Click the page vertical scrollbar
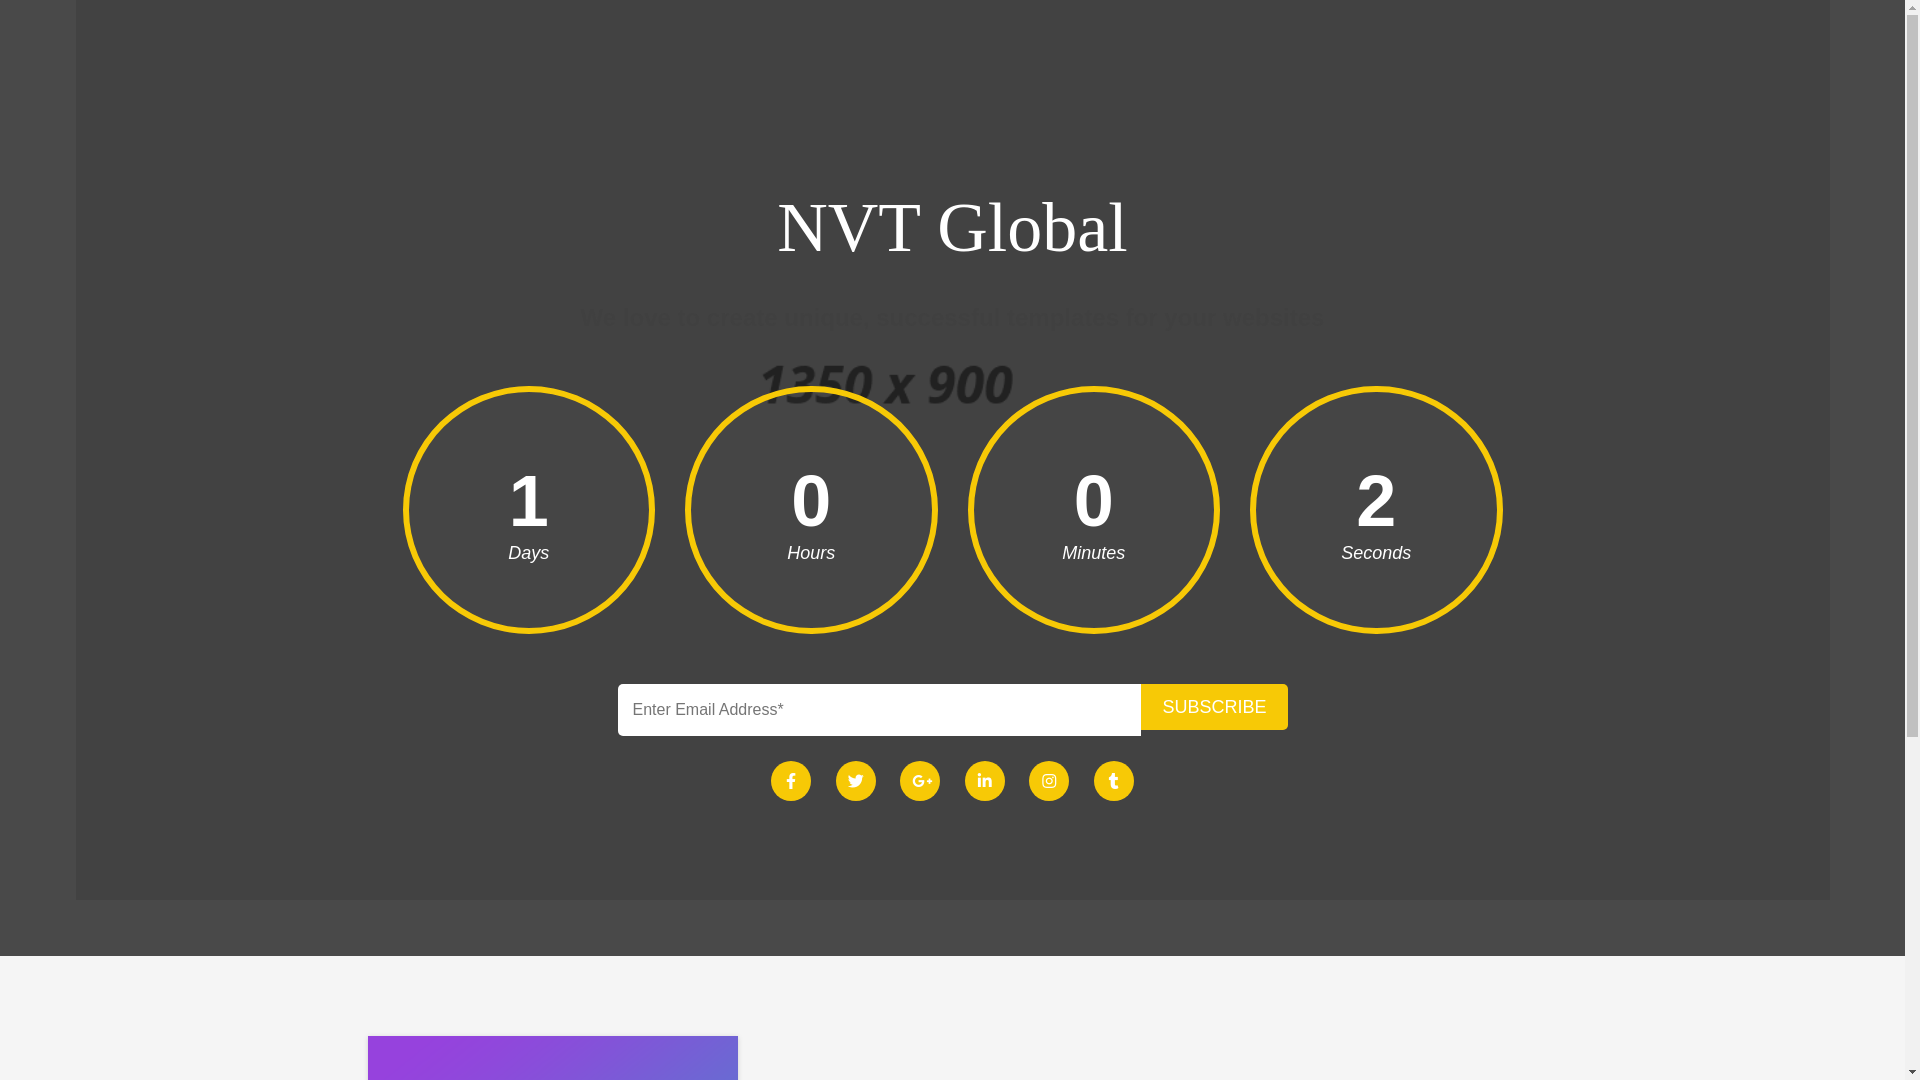The width and height of the screenshot is (1920, 1080). tap(1912, 540)
